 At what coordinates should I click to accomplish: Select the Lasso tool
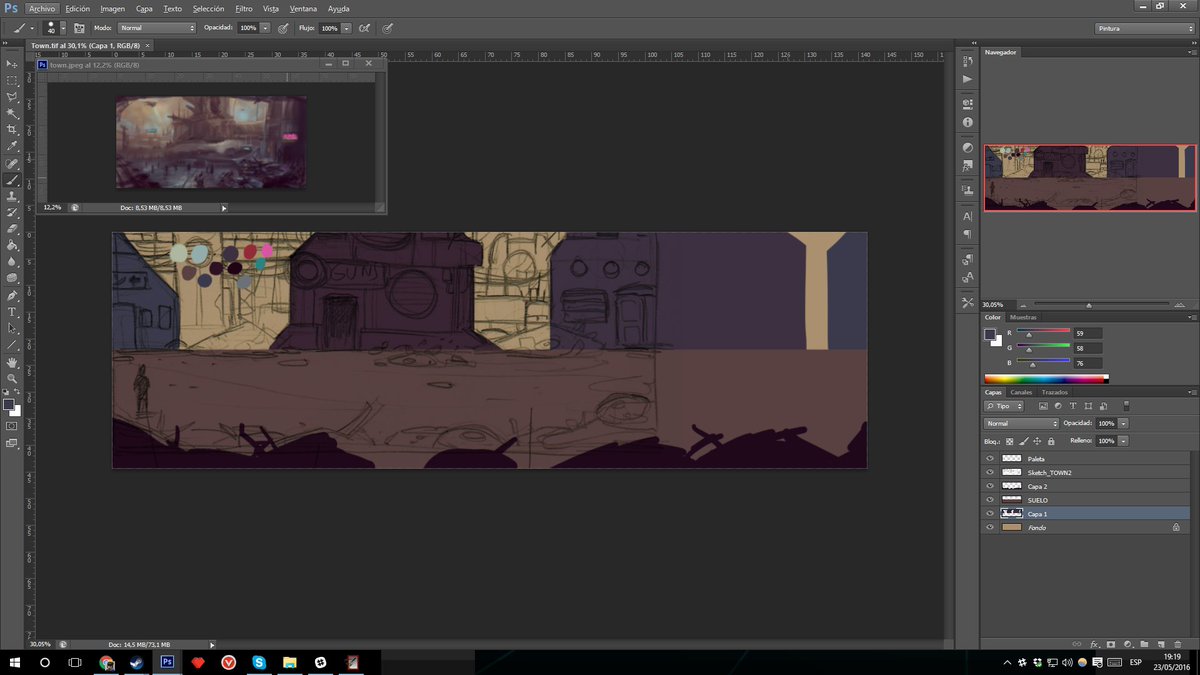(x=12, y=97)
